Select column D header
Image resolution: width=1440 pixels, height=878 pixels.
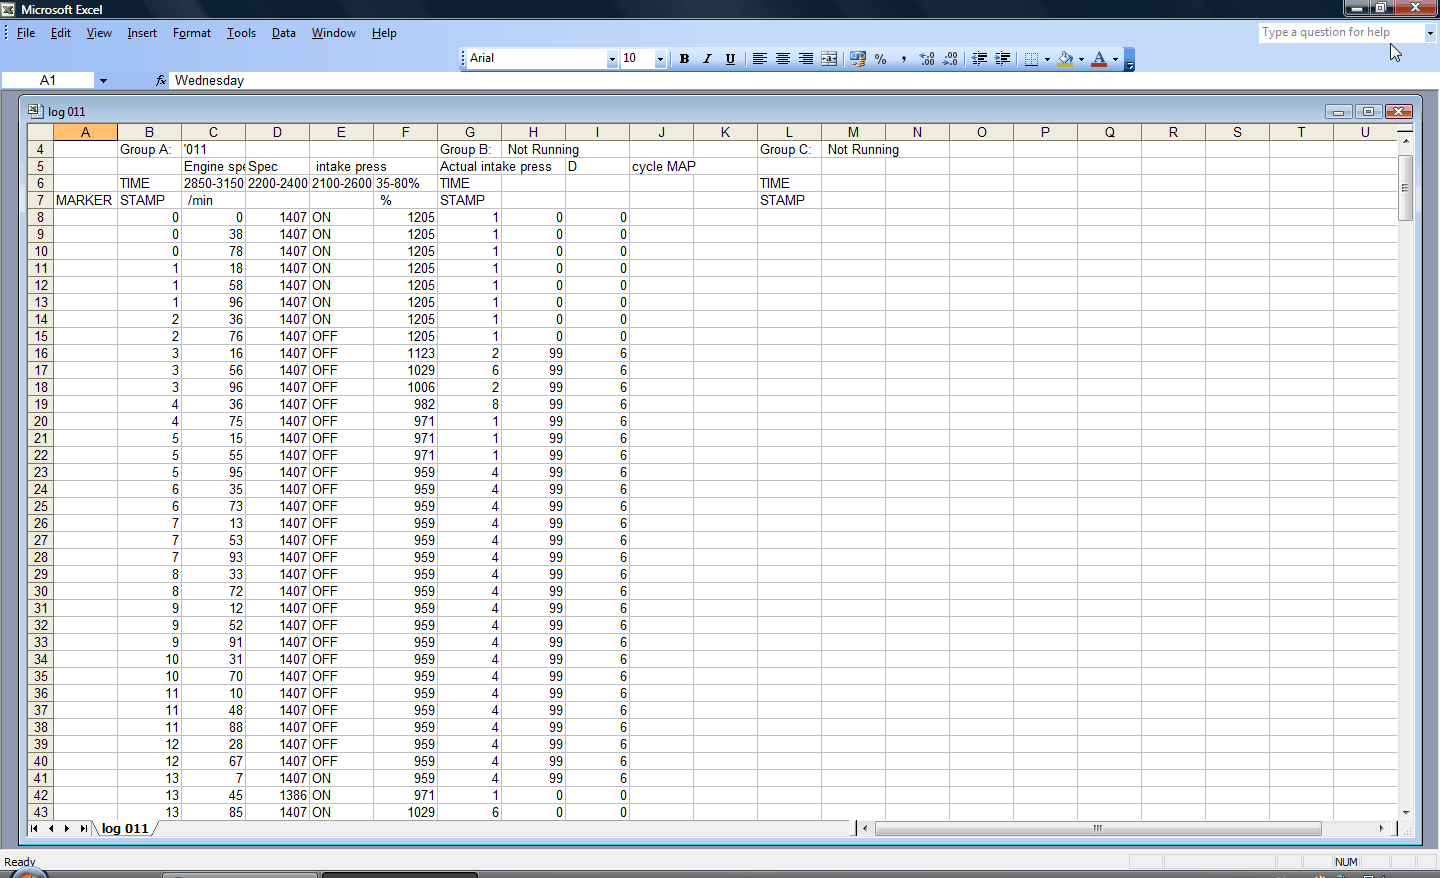277,132
